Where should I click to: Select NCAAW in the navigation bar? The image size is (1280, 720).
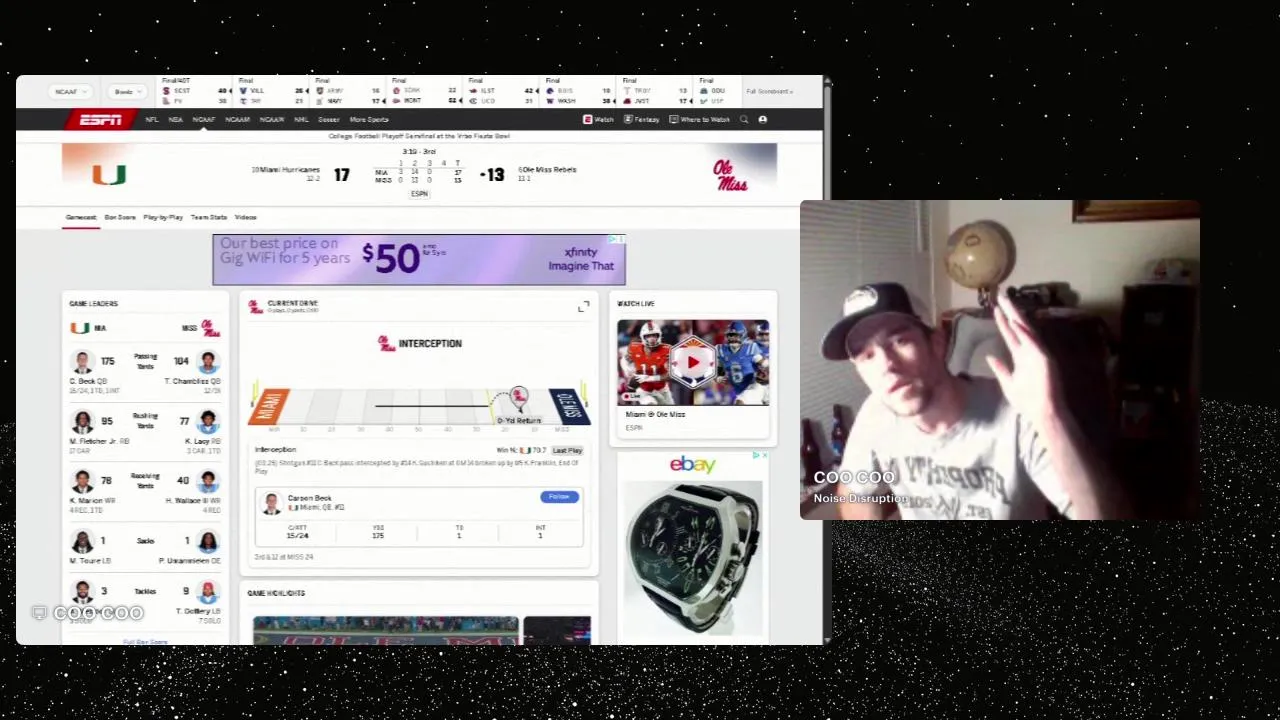pyautogui.click(x=272, y=119)
